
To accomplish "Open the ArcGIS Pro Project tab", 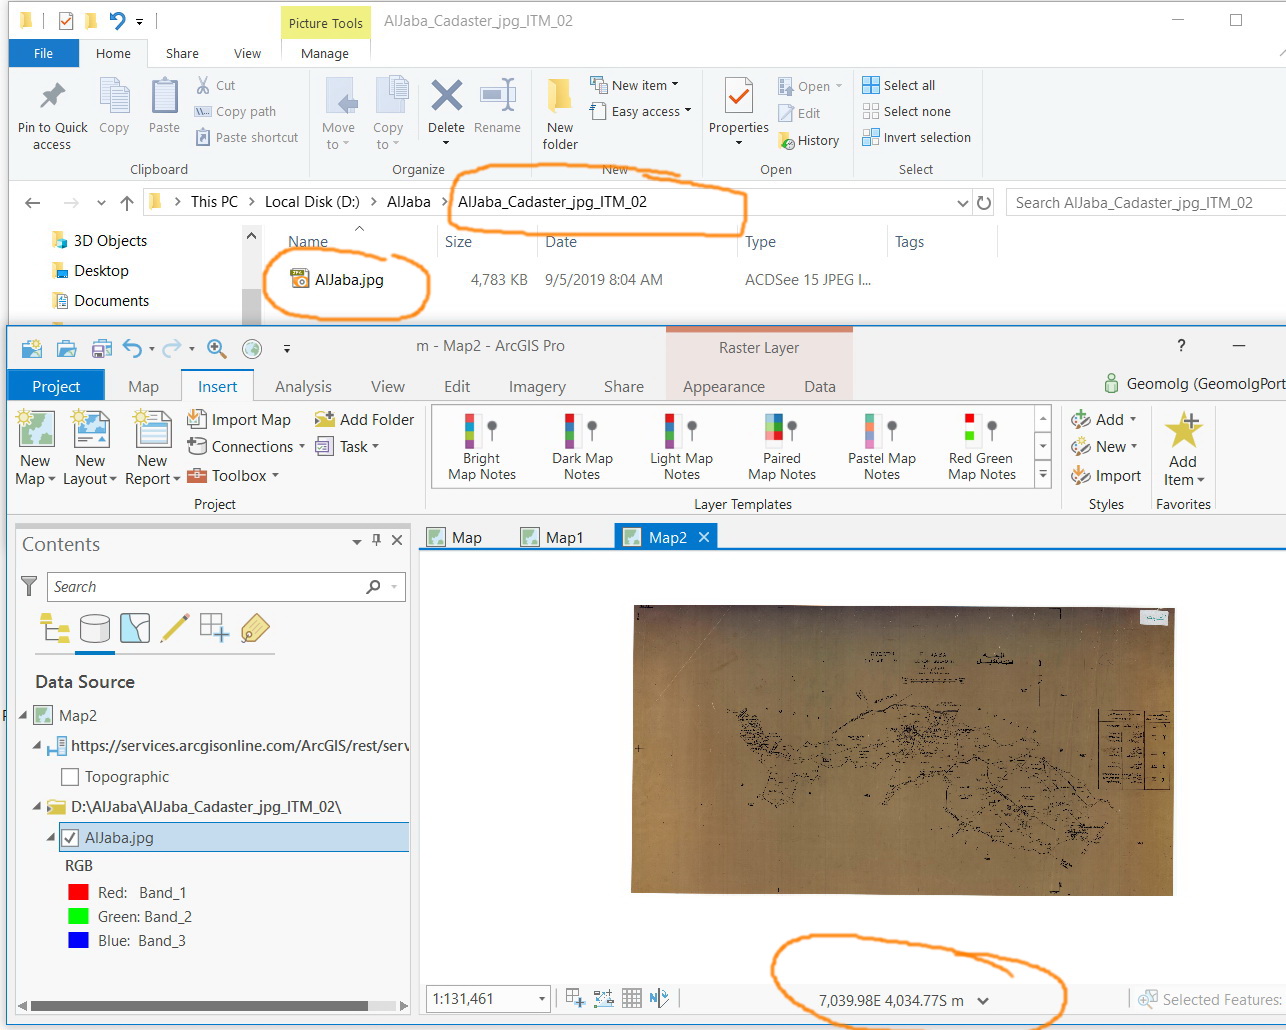I will pyautogui.click(x=56, y=386).
